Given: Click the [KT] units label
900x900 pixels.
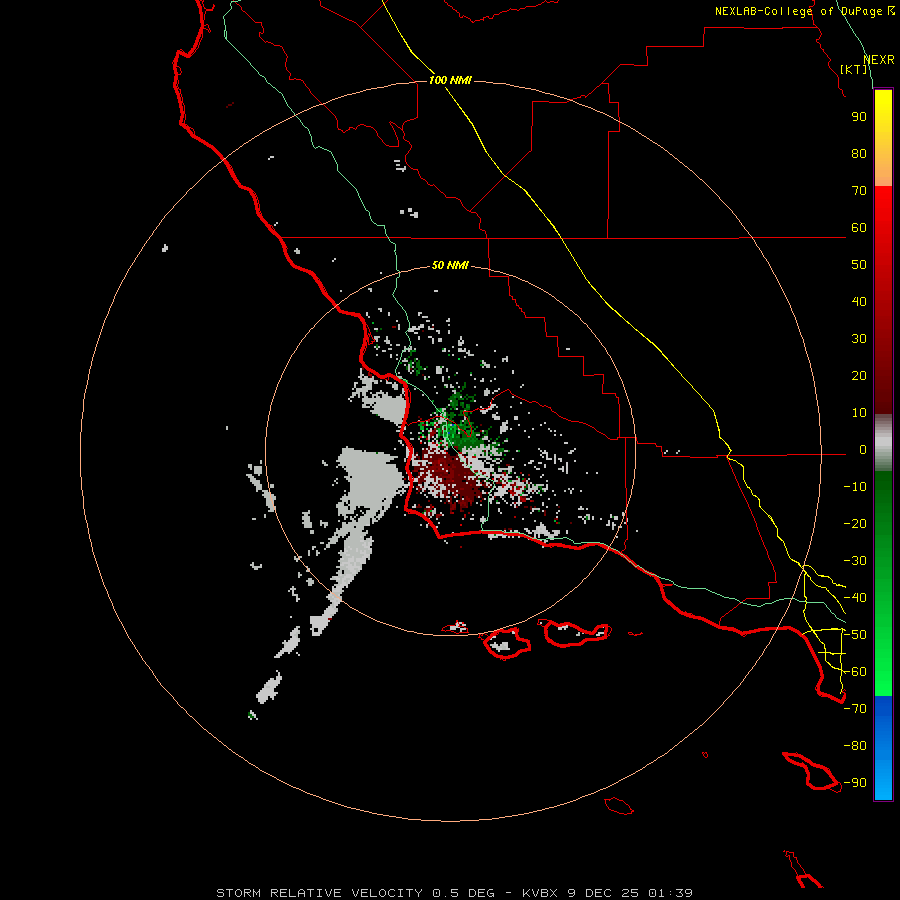Looking at the screenshot, I should tap(854, 69).
